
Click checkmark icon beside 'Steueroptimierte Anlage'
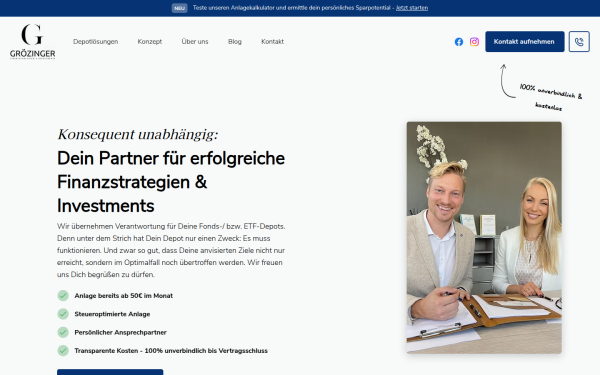(x=63, y=314)
